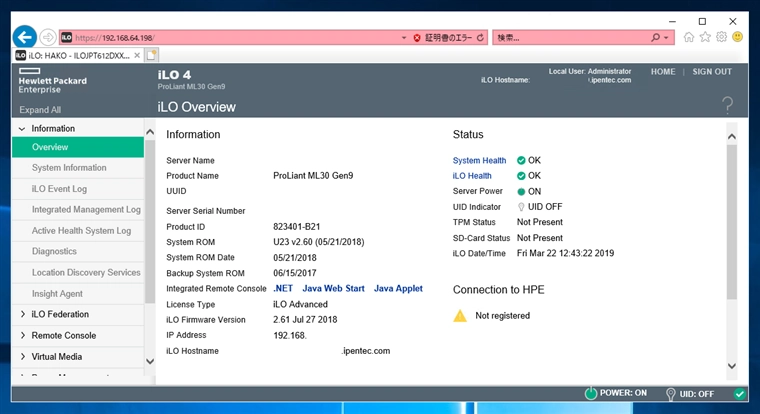This screenshot has width=760, height=414.
Task: Open Integrated Management Log
Action: (x=78, y=209)
